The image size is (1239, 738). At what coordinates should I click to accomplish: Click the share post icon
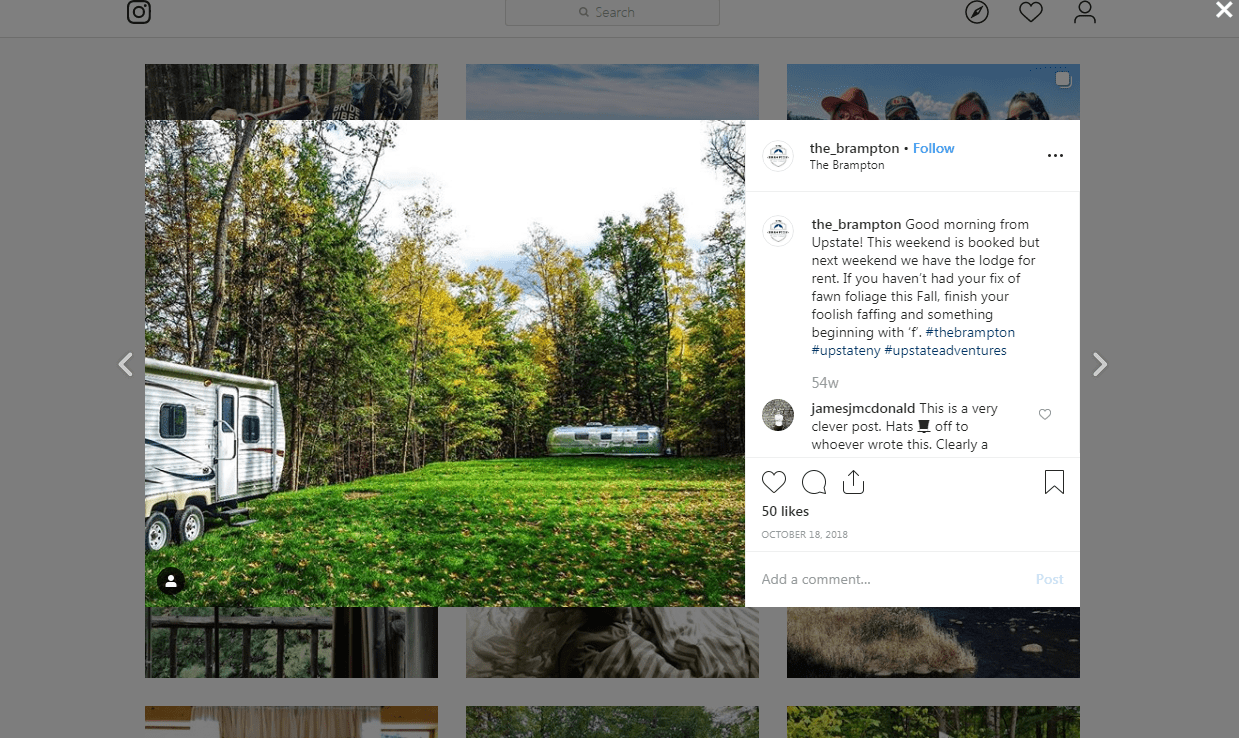[x=853, y=483]
